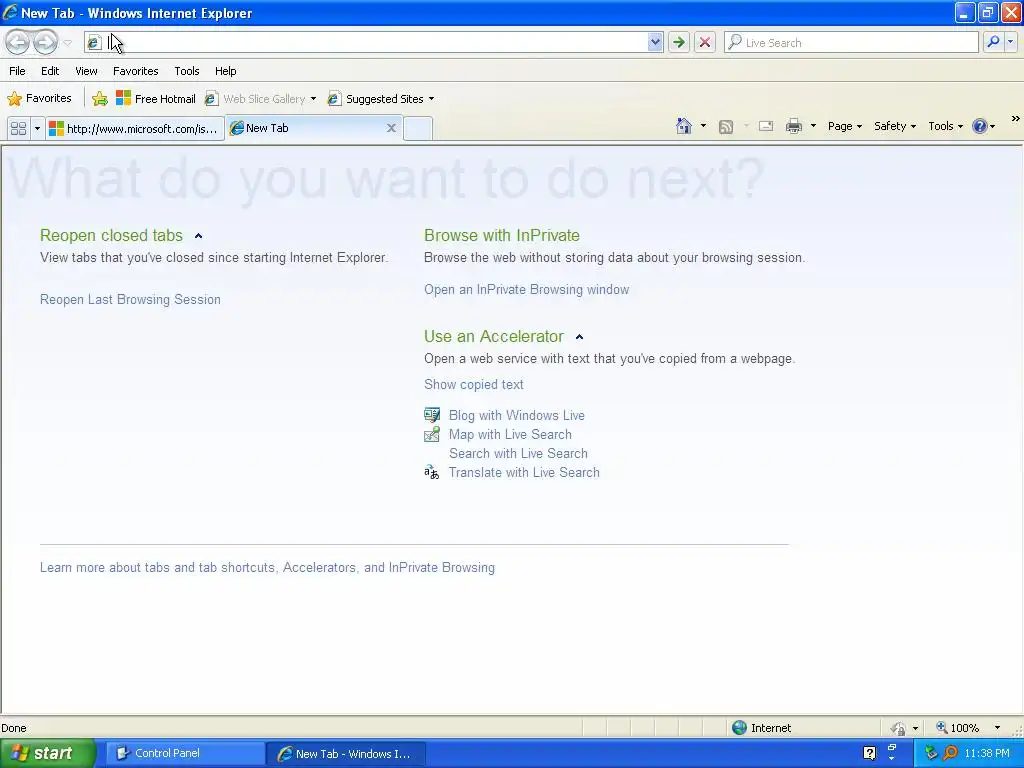Click the RSS feeds icon

click(726, 127)
